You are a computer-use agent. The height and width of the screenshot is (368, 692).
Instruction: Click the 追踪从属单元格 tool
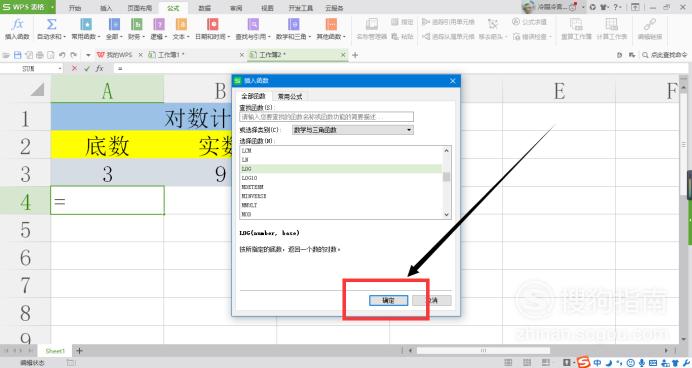coord(448,37)
